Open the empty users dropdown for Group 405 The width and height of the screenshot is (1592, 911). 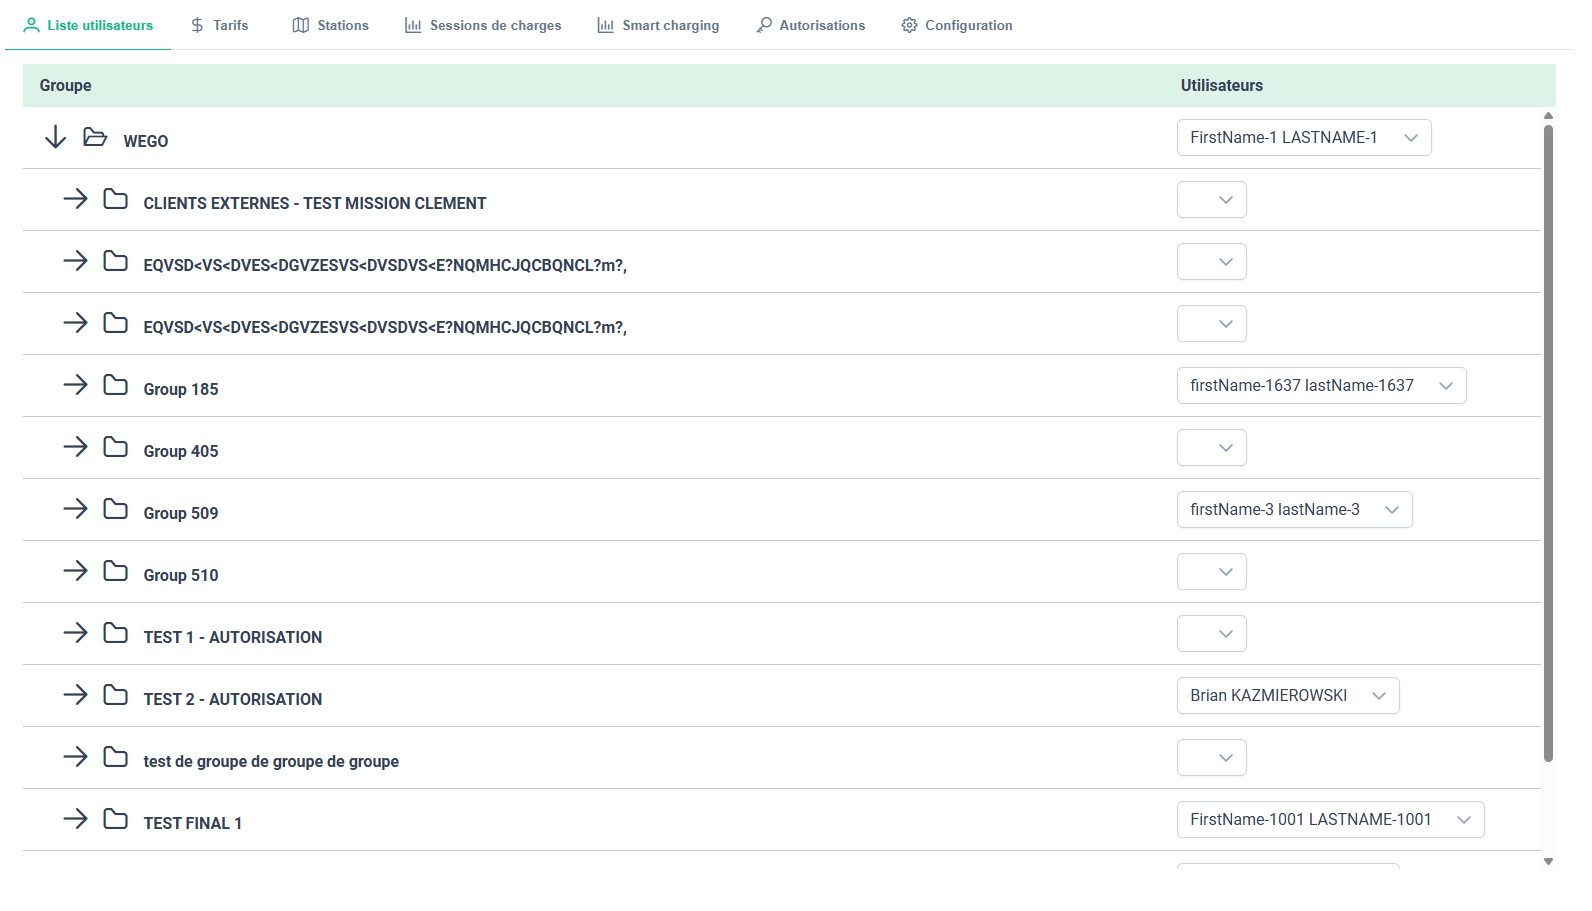1211,448
